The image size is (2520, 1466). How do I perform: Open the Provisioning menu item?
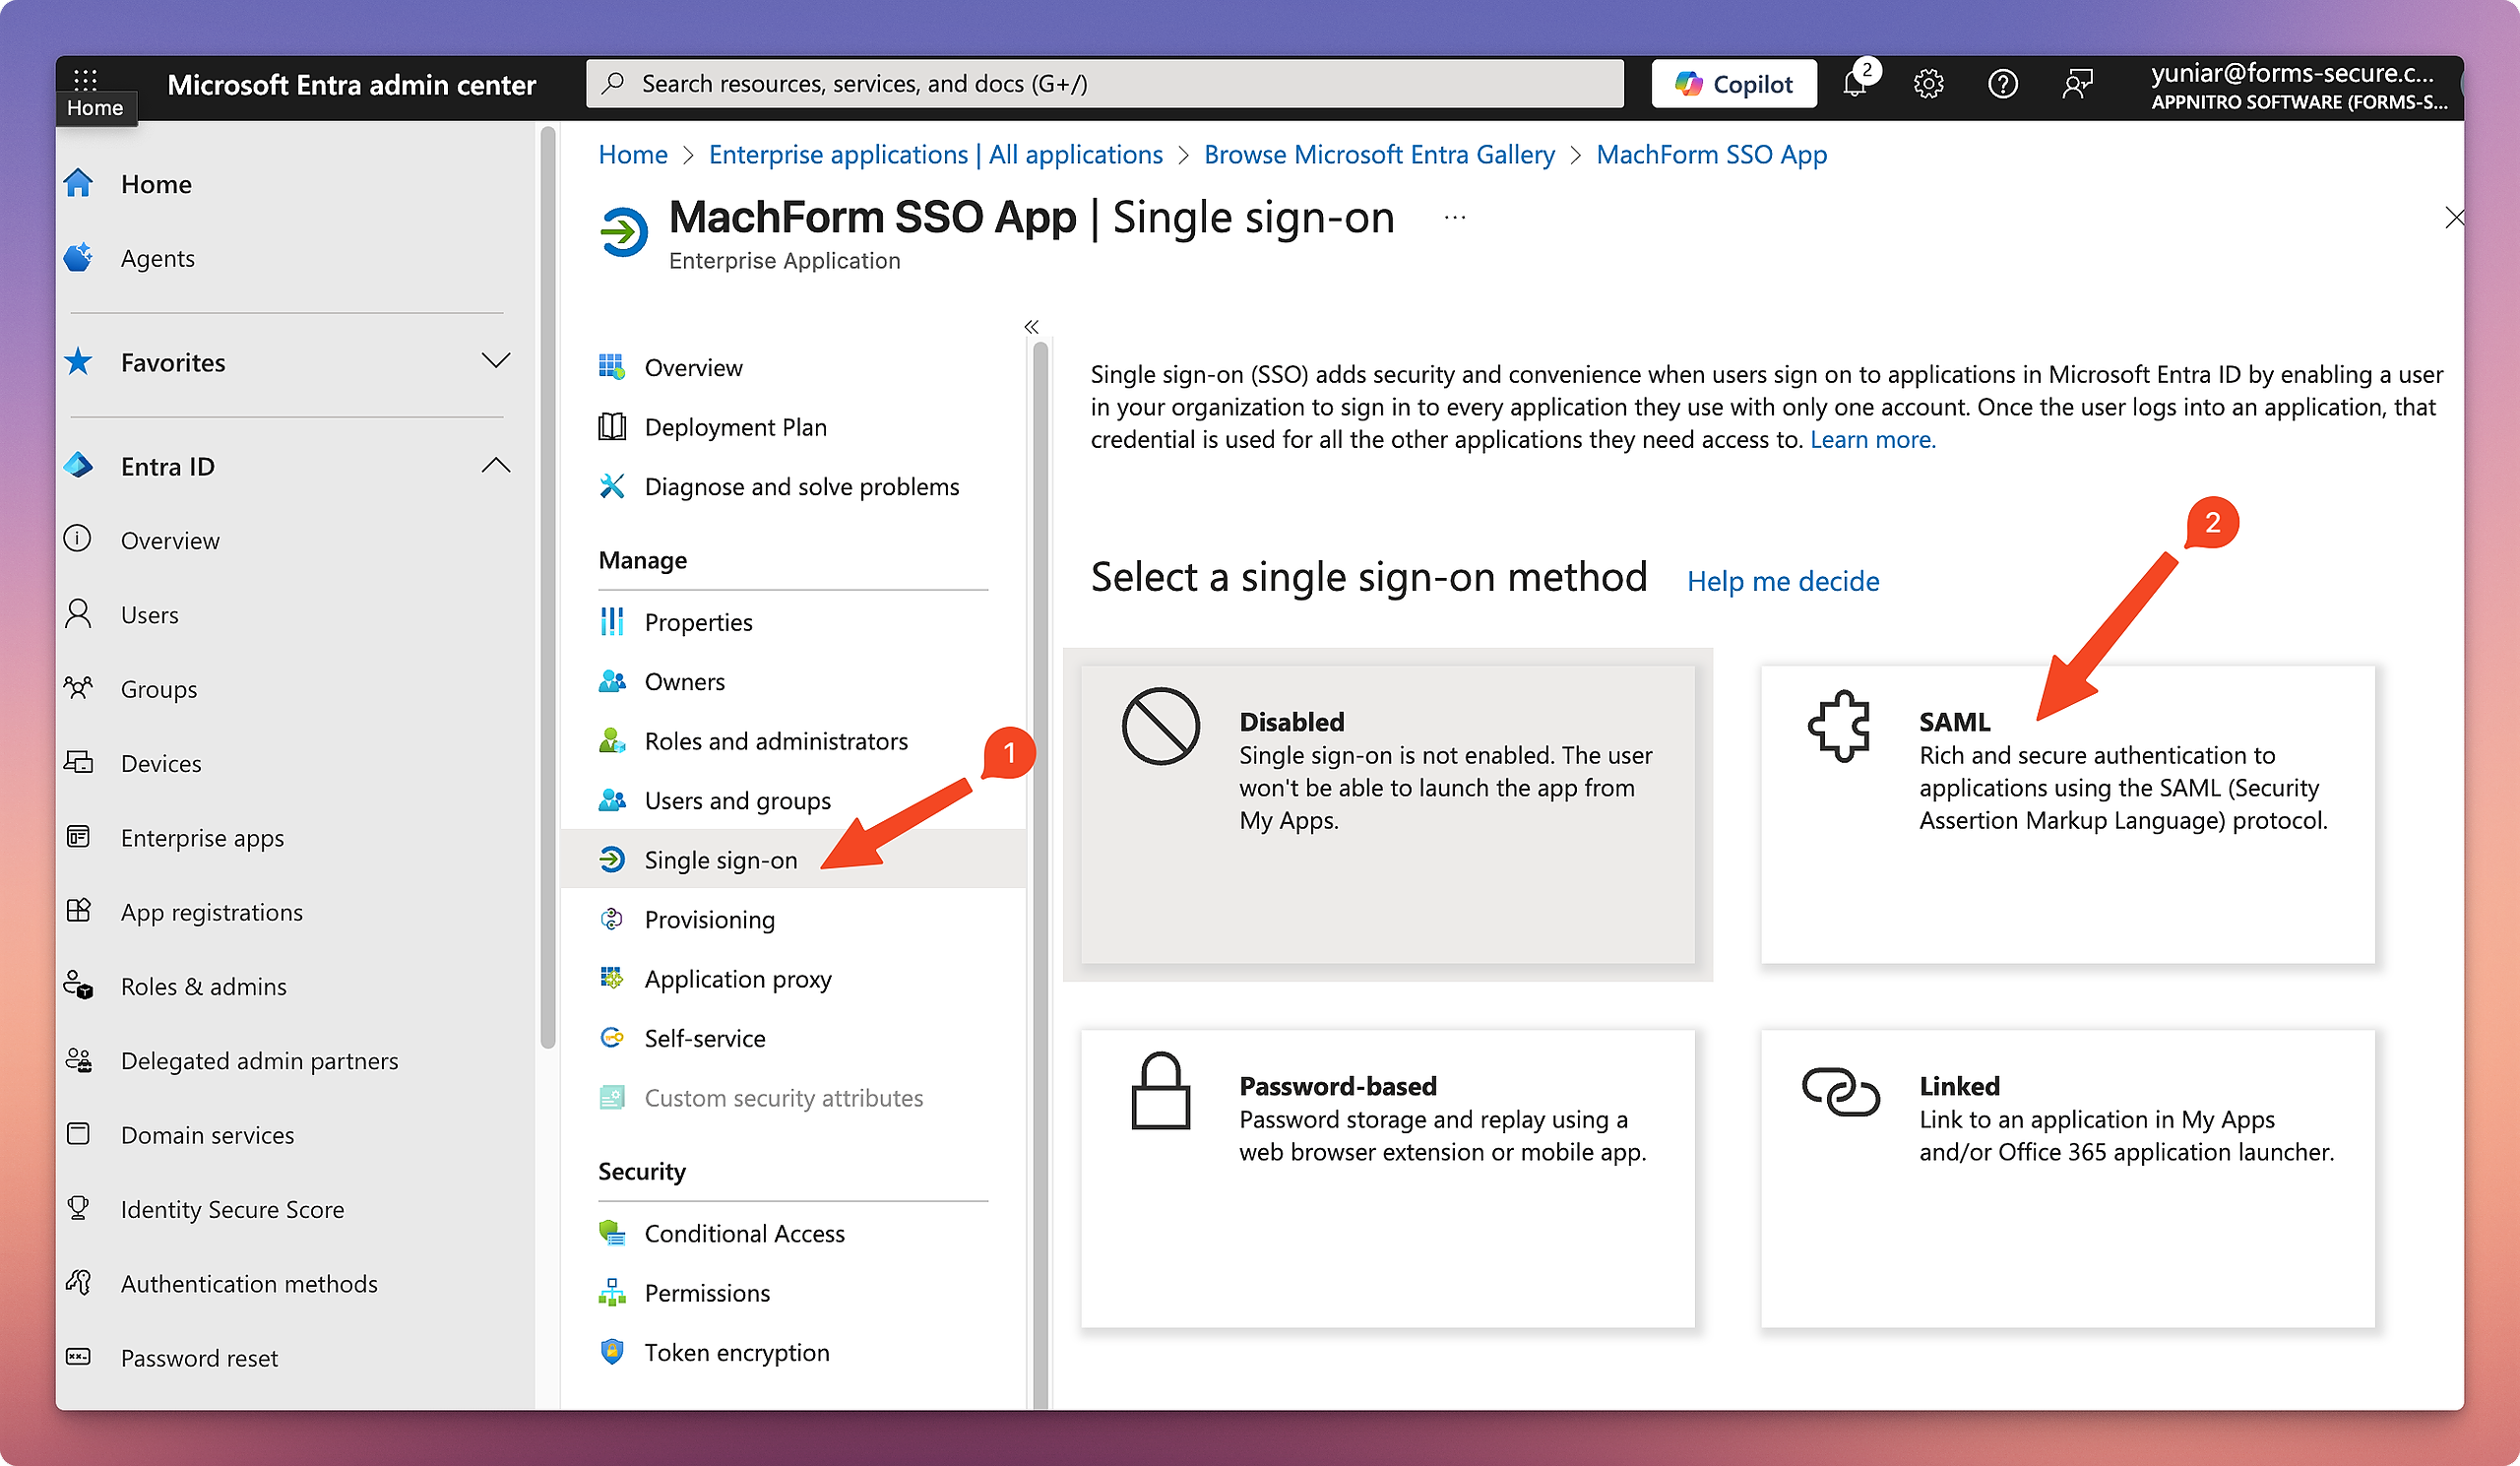(709, 919)
